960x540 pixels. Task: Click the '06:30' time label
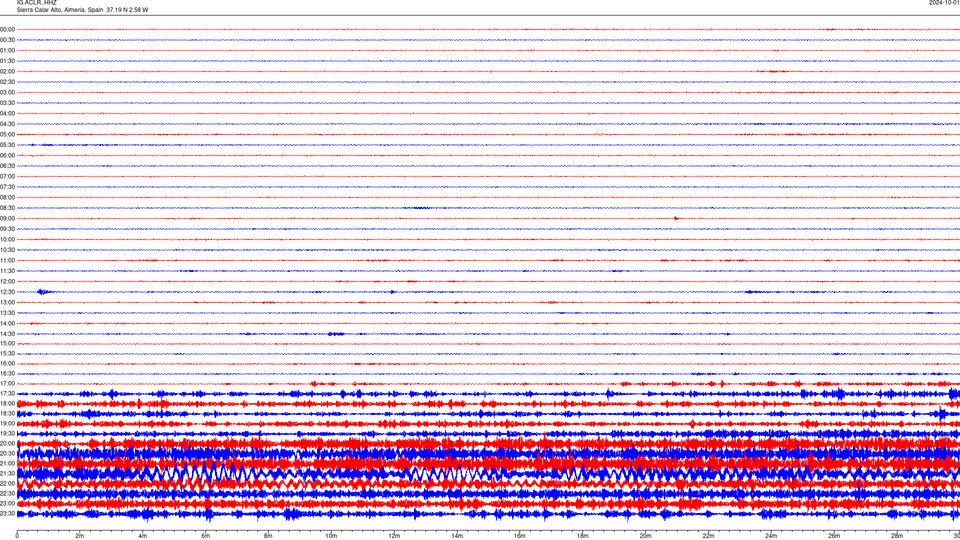[7, 166]
